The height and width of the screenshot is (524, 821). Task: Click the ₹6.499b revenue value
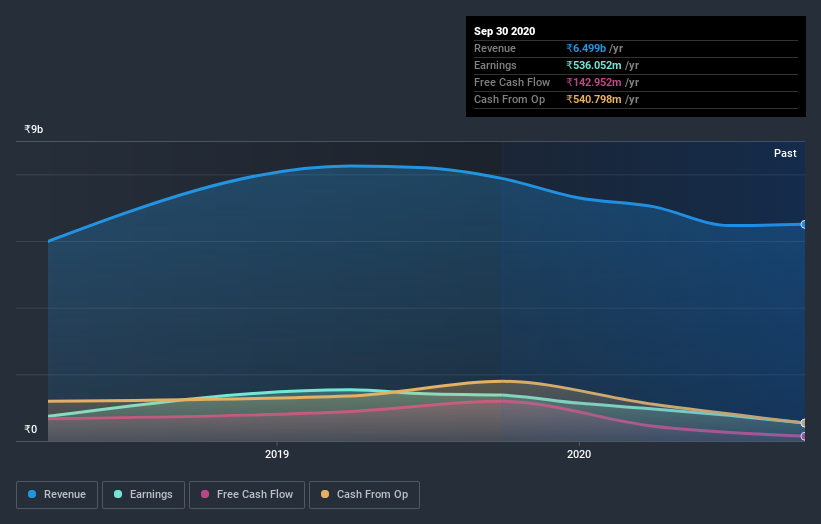[586, 48]
